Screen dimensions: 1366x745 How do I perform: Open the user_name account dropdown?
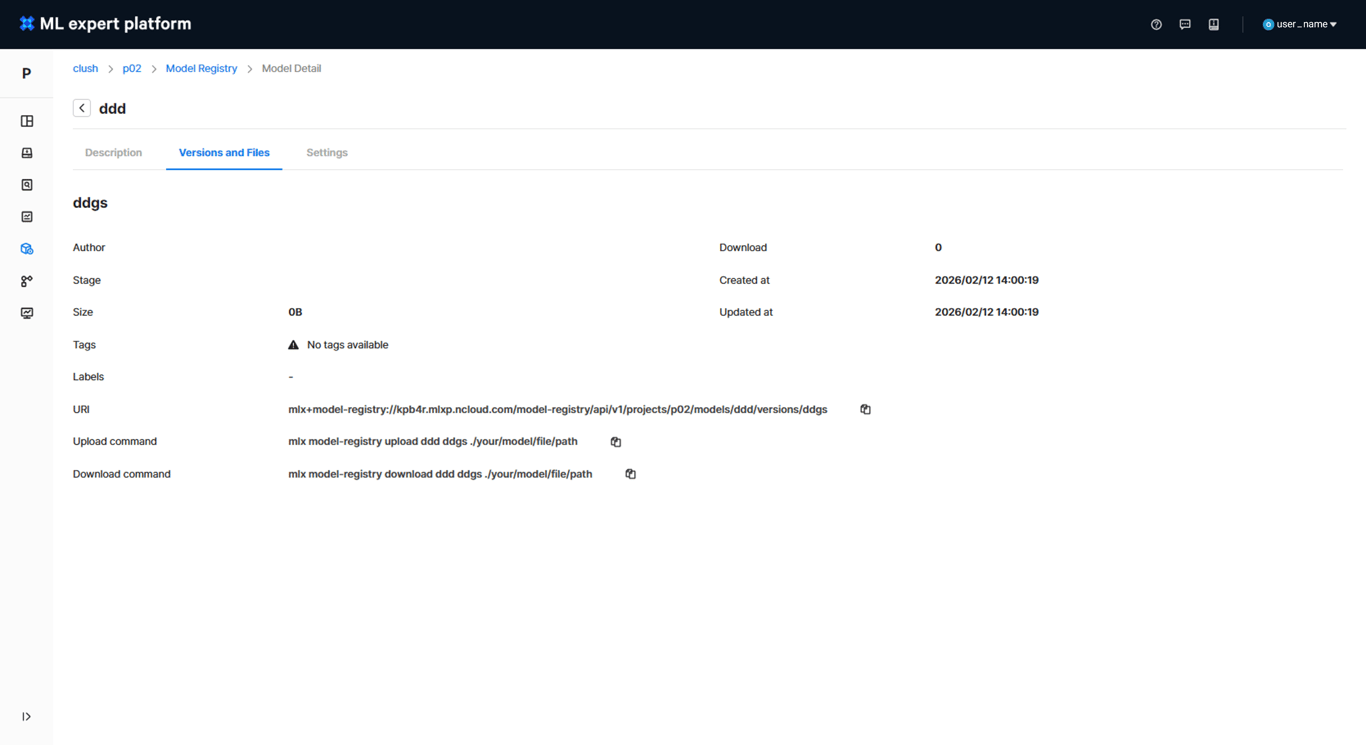1300,24
